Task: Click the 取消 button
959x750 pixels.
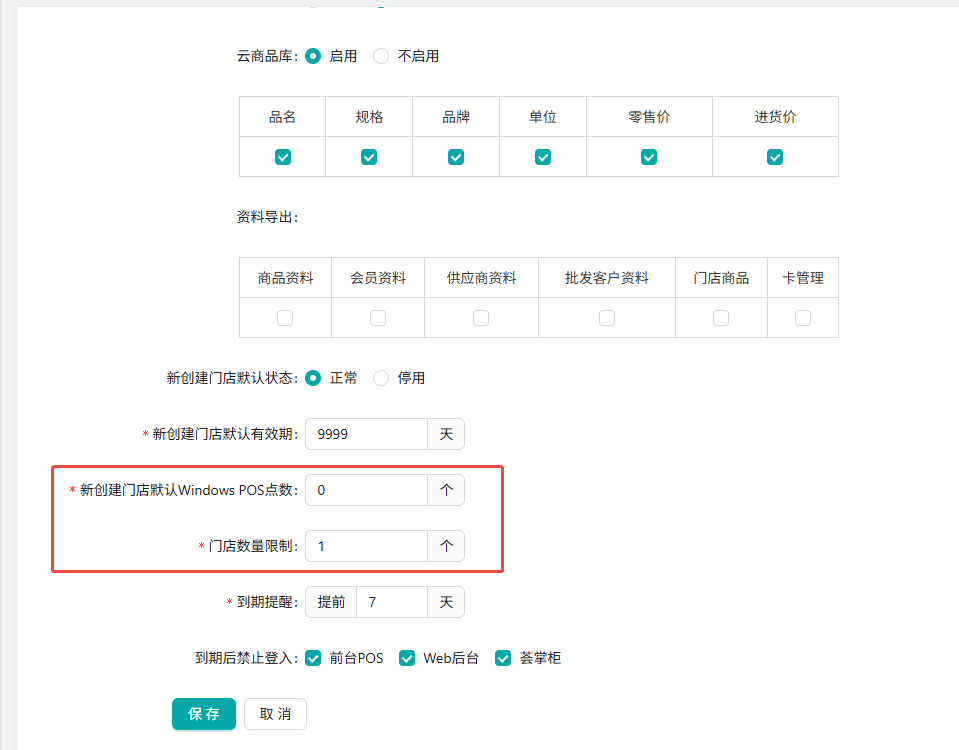Action: (x=275, y=714)
